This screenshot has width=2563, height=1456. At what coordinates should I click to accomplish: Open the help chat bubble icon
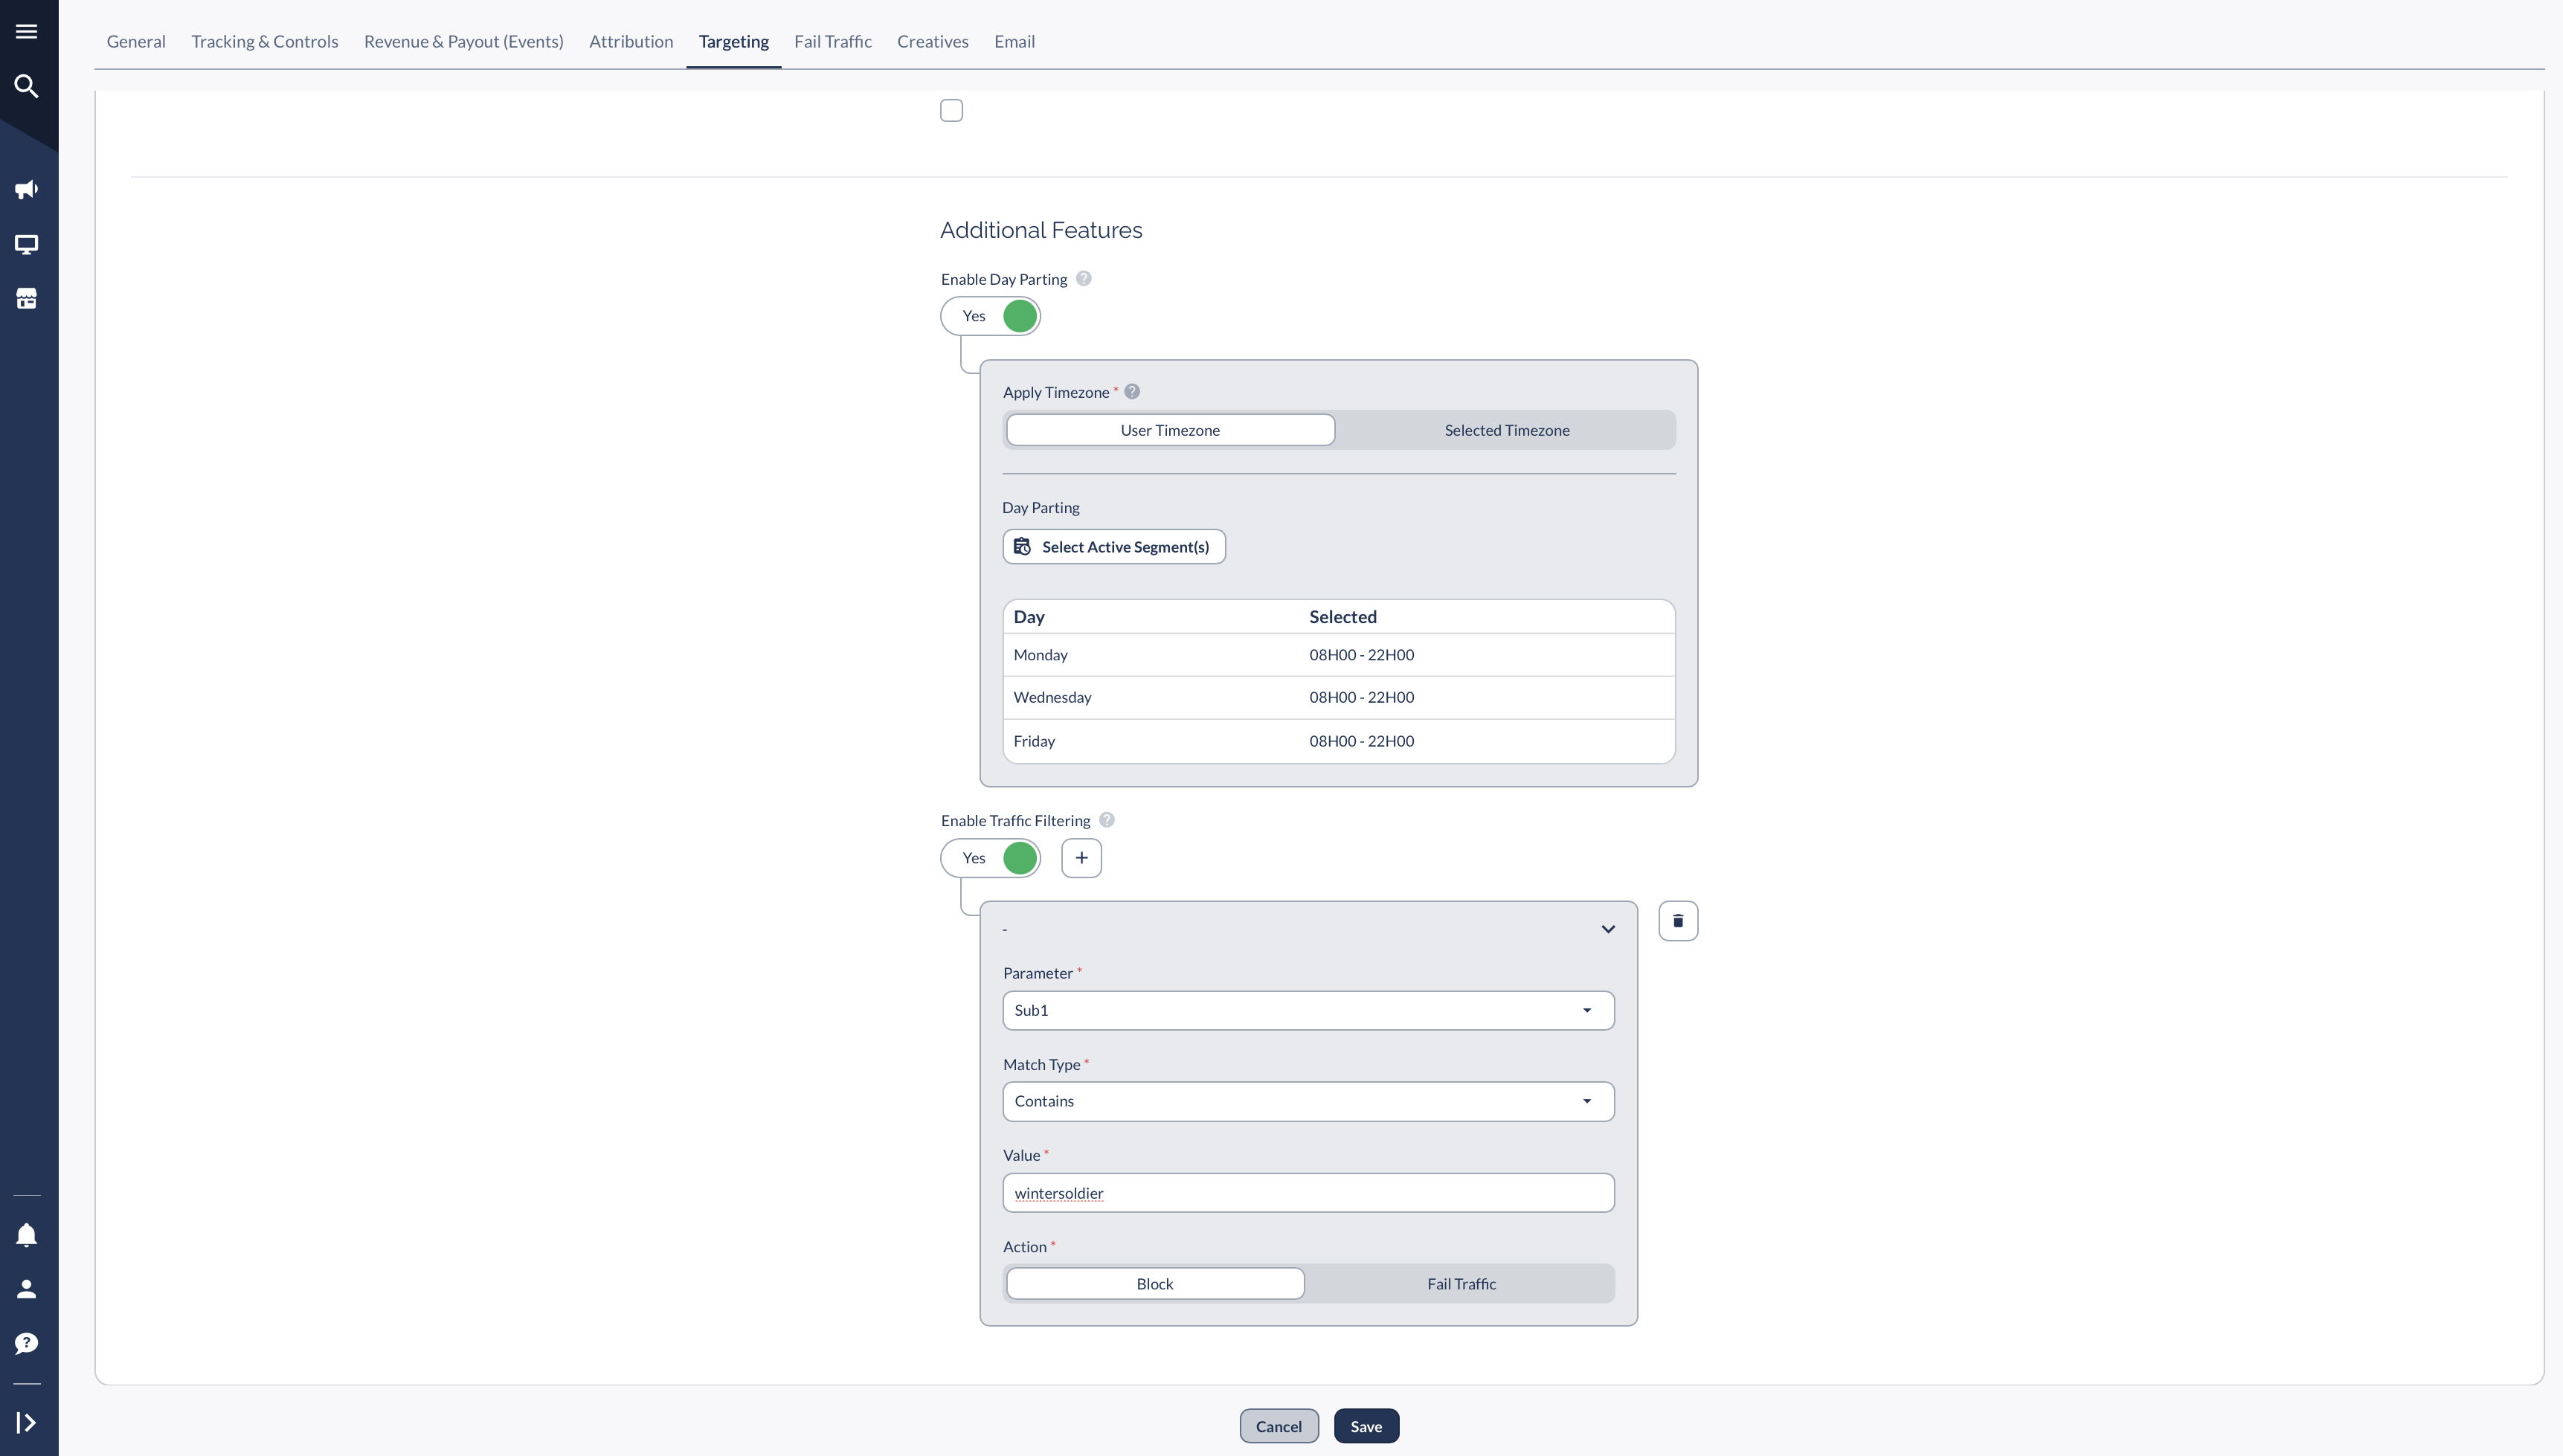[27, 1343]
